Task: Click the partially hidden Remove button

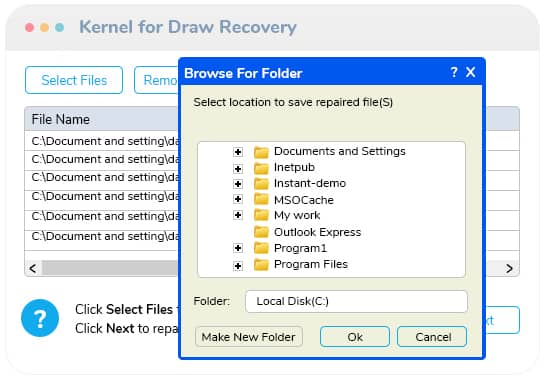Action: point(156,80)
